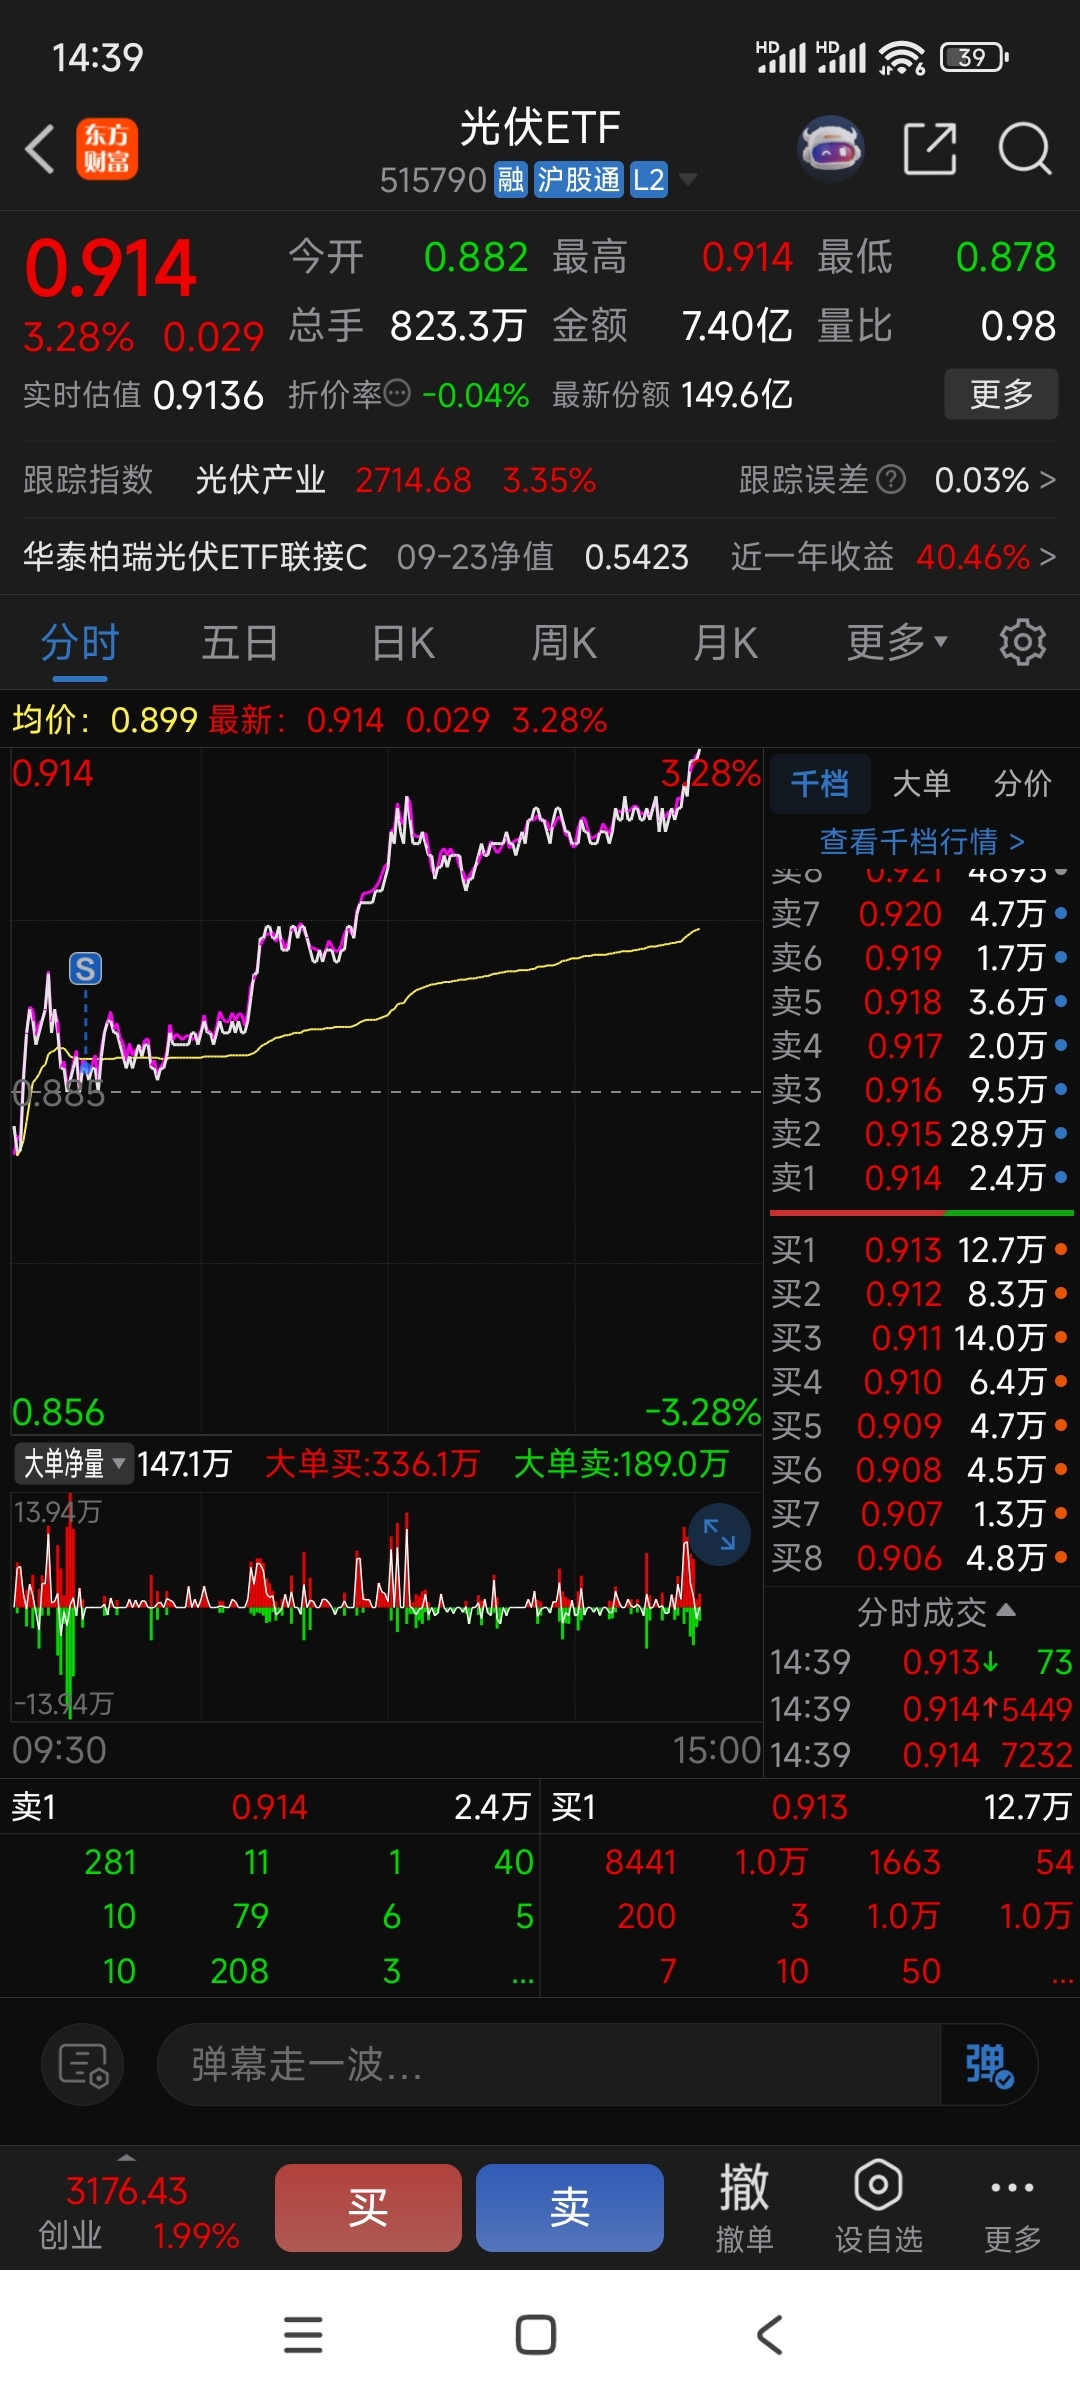The height and width of the screenshot is (2400, 1080).
Task: Tap the 实时估值 0.9136 value
Action: click(x=208, y=395)
